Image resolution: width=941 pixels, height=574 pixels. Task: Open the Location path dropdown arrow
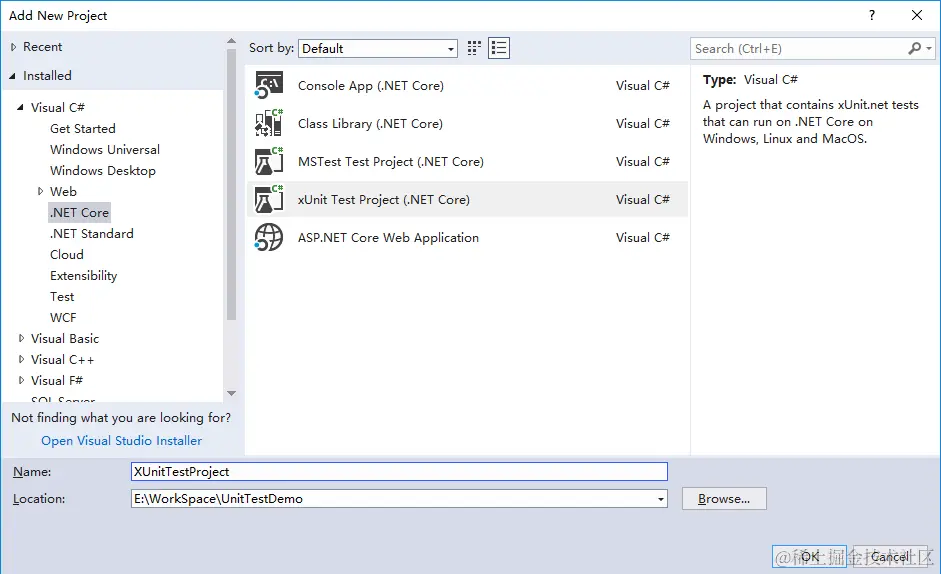coord(660,499)
